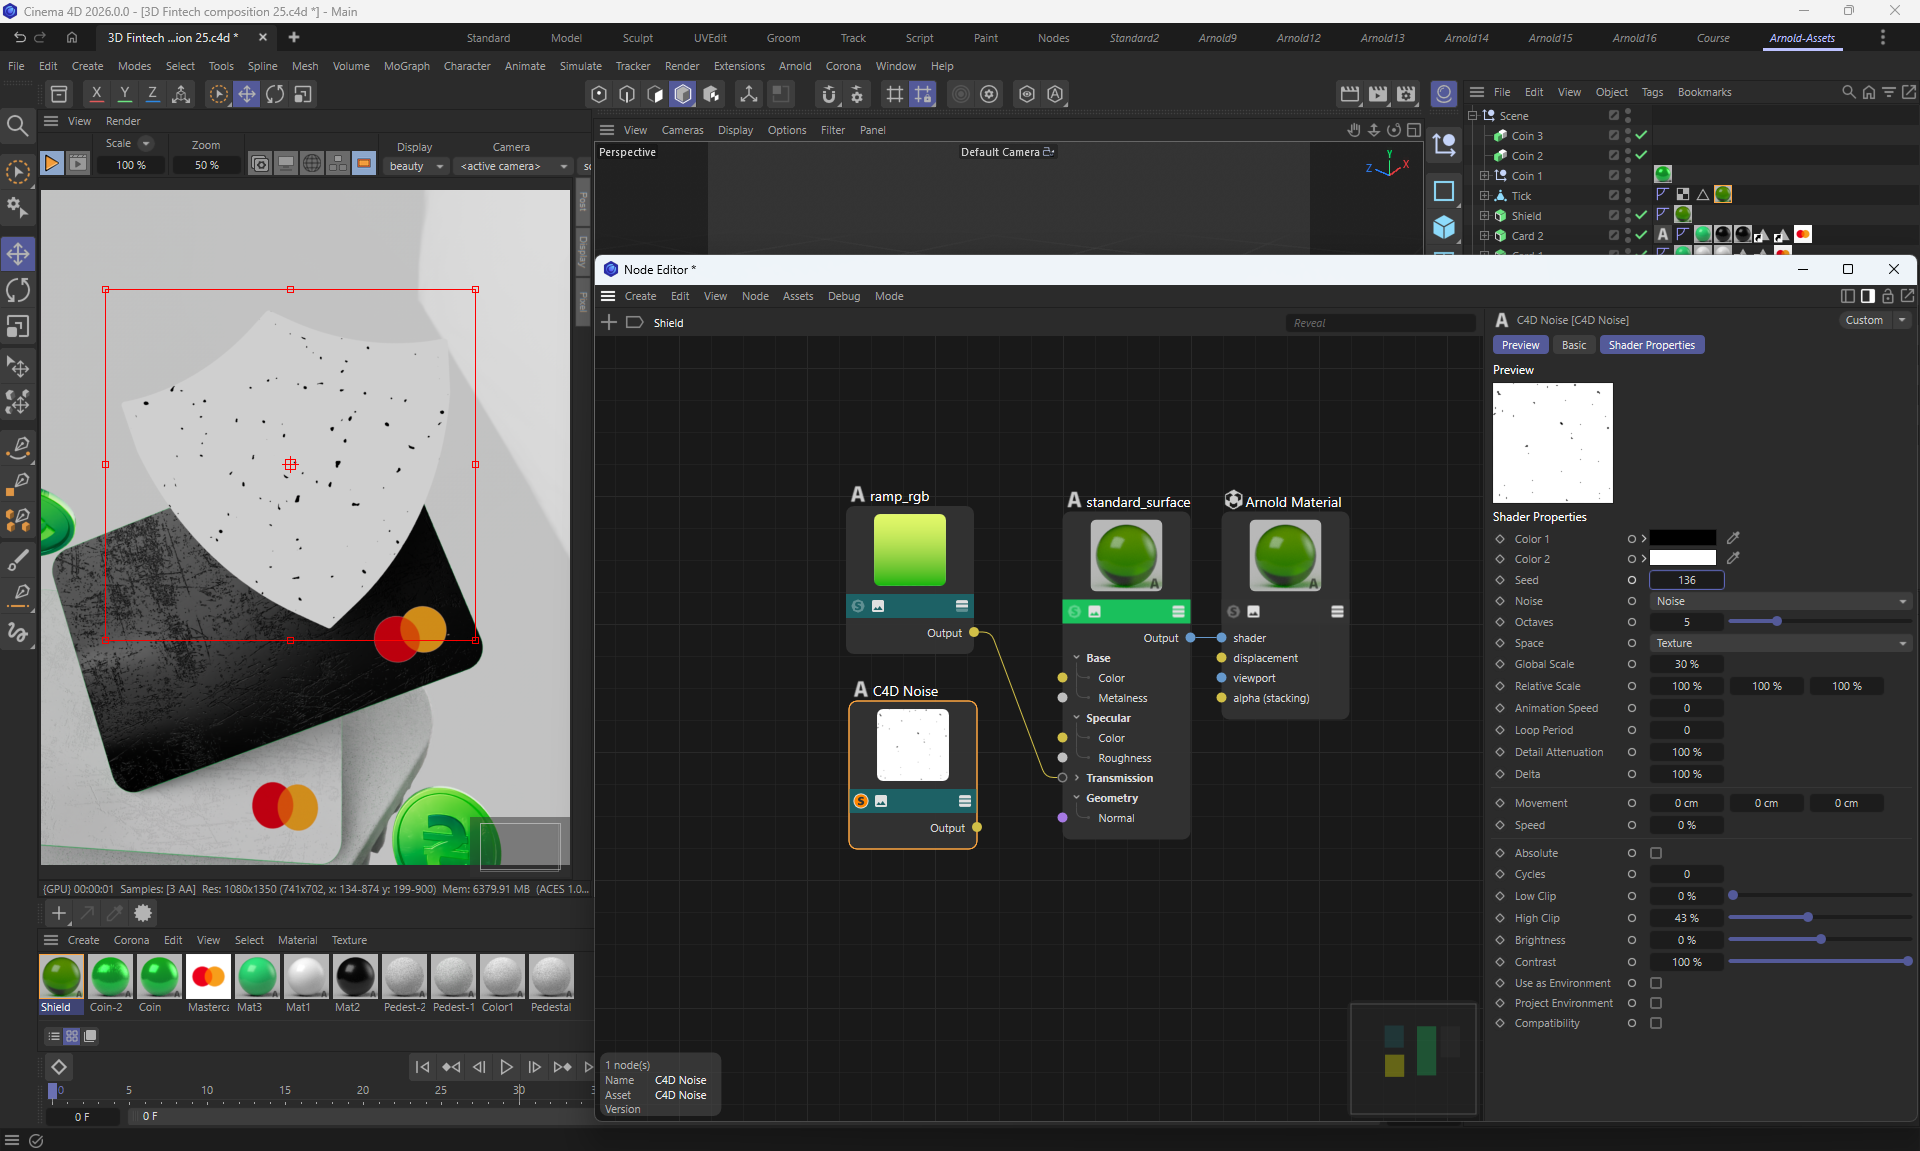This screenshot has height=1151, width=1920.
Task: Open the MoGraph menu
Action: (x=406, y=66)
